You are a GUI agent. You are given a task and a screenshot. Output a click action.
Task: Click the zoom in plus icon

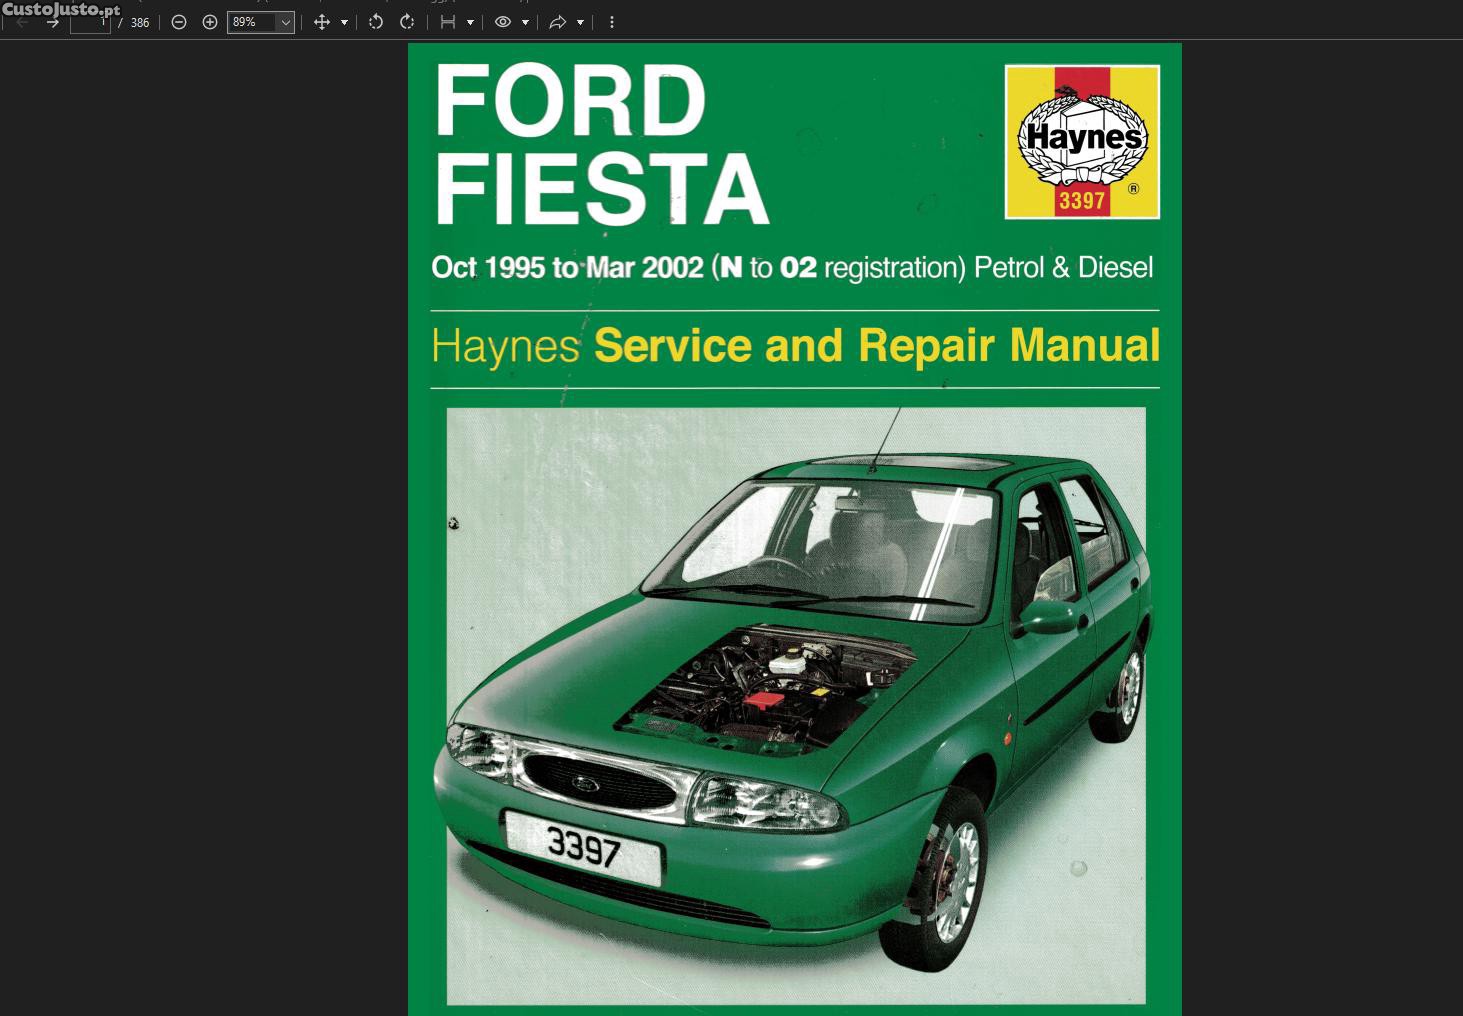(x=210, y=22)
